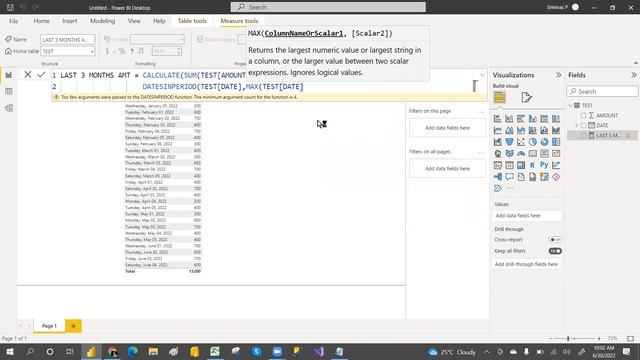
Task: Select the decomposition tree visual
Action: tap(498, 177)
